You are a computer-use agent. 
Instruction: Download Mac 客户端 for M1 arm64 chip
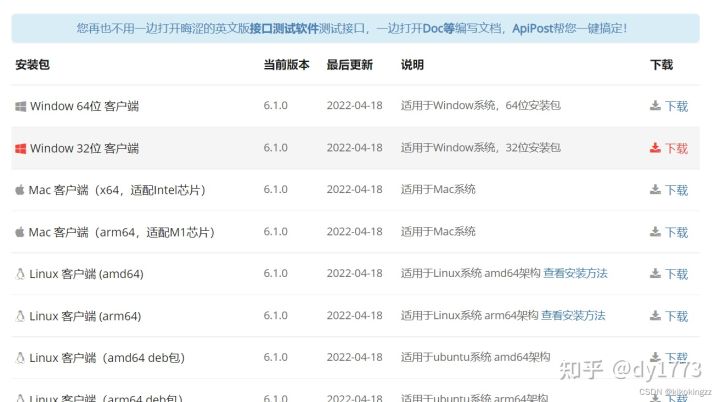(x=676, y=232)
